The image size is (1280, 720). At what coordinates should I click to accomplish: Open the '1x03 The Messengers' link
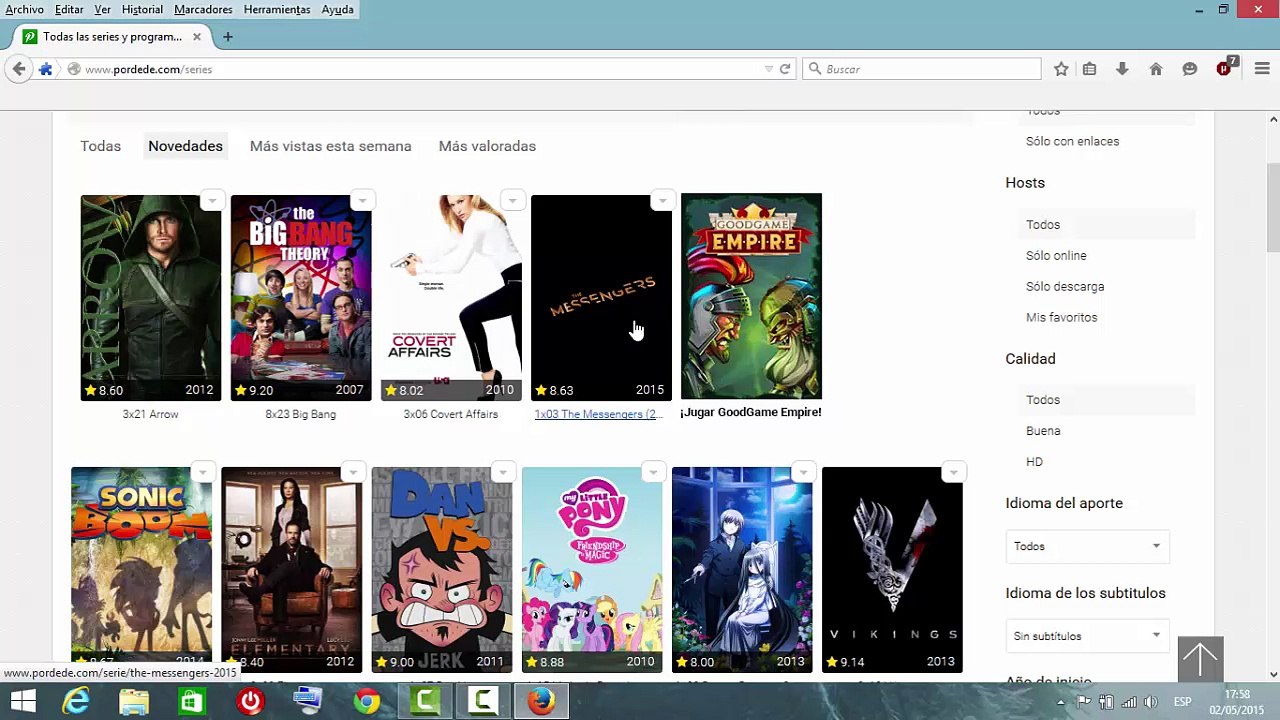pyautogui.click(x=598, y=414)
